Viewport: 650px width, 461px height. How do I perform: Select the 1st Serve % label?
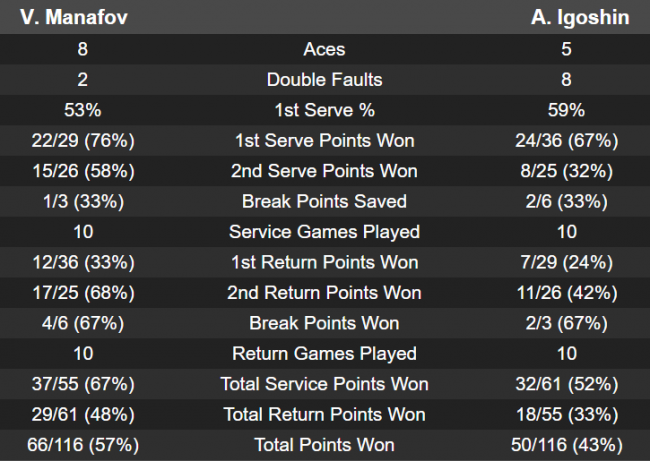[324, 110]
